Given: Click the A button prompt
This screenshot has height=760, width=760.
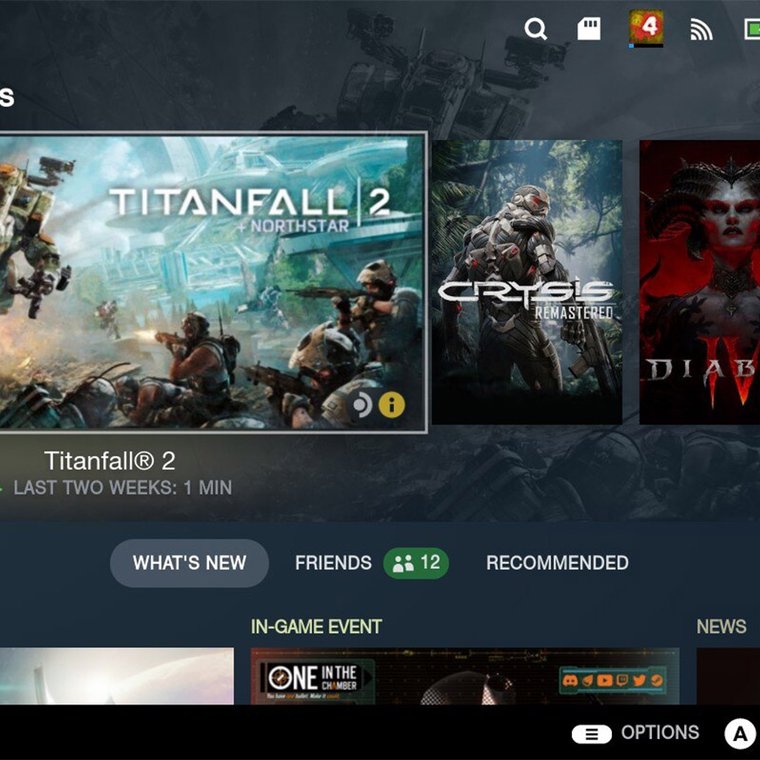Looking at the screenshot, I should coord(740,734).
